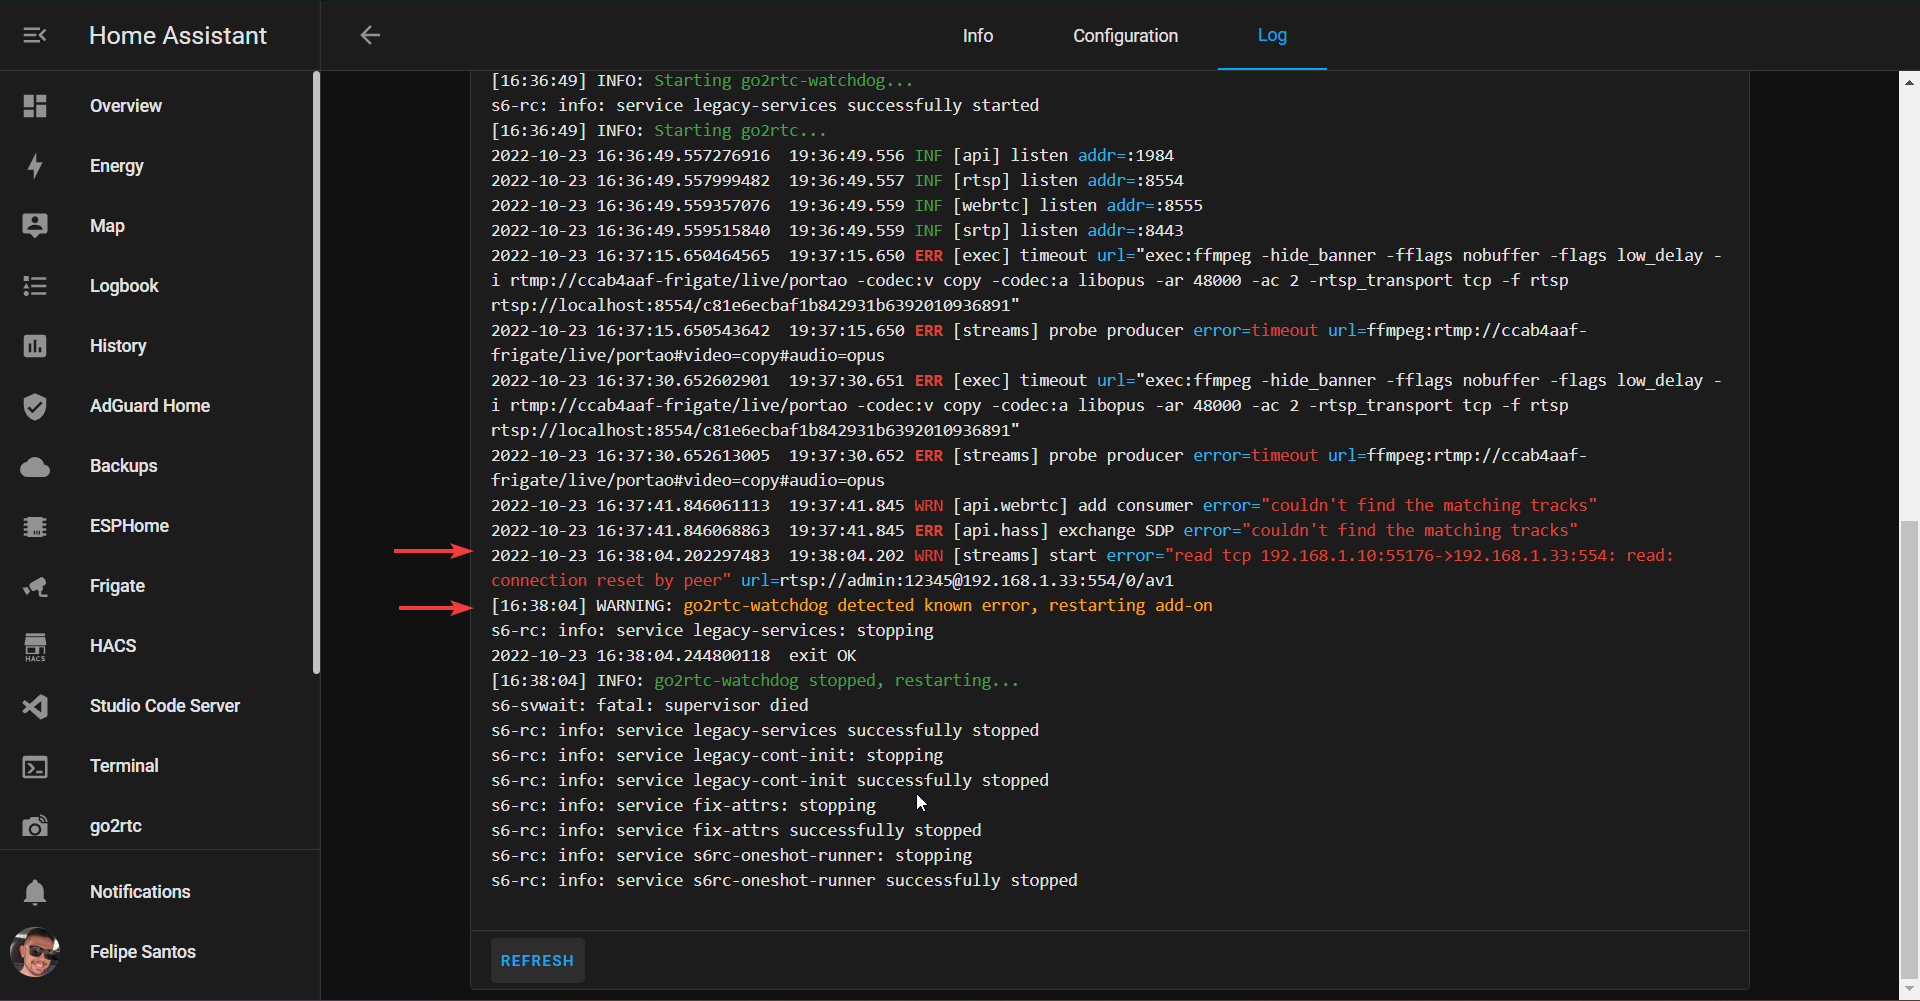This screenshot has height=1001, width=1920.
Task: Launch Studio Code Server
Action: click(164, 706)
